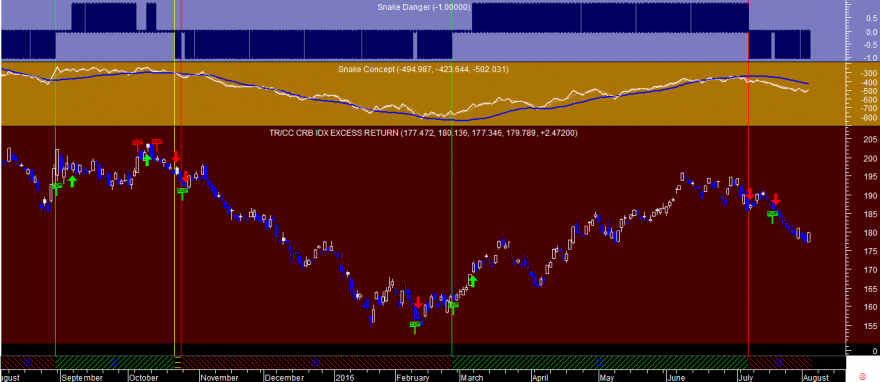Click the green exit flag in mid July

click(x=773, y=215)
